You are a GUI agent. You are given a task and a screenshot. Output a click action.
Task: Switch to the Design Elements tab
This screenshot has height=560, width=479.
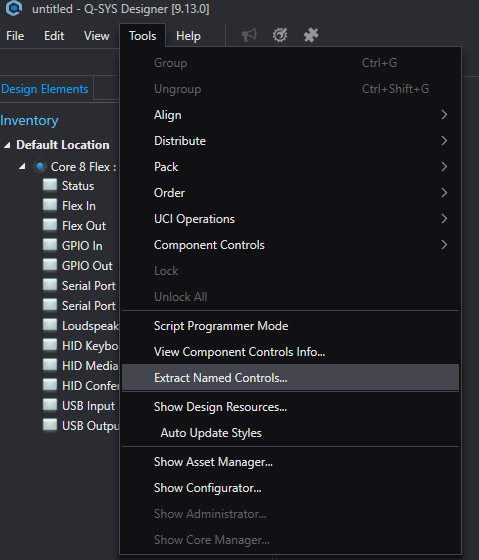point(45,89)
